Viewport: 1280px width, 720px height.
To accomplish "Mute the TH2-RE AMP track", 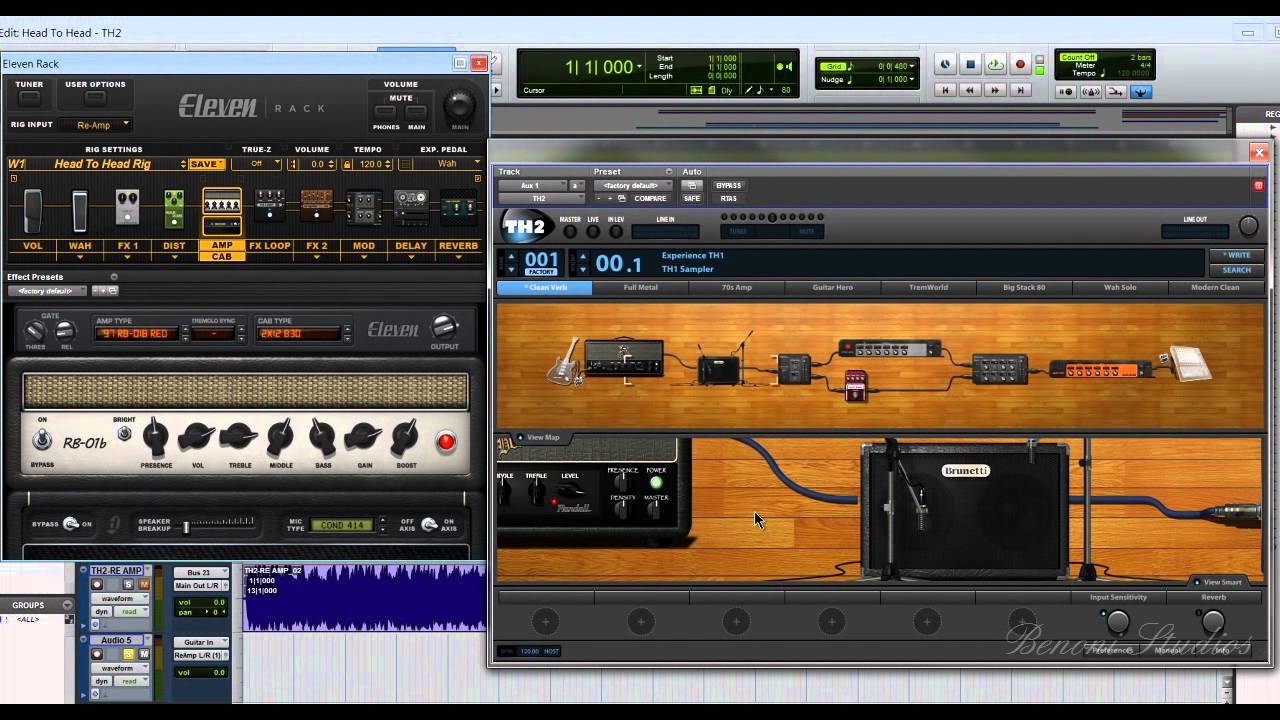I will pos(144,584).
